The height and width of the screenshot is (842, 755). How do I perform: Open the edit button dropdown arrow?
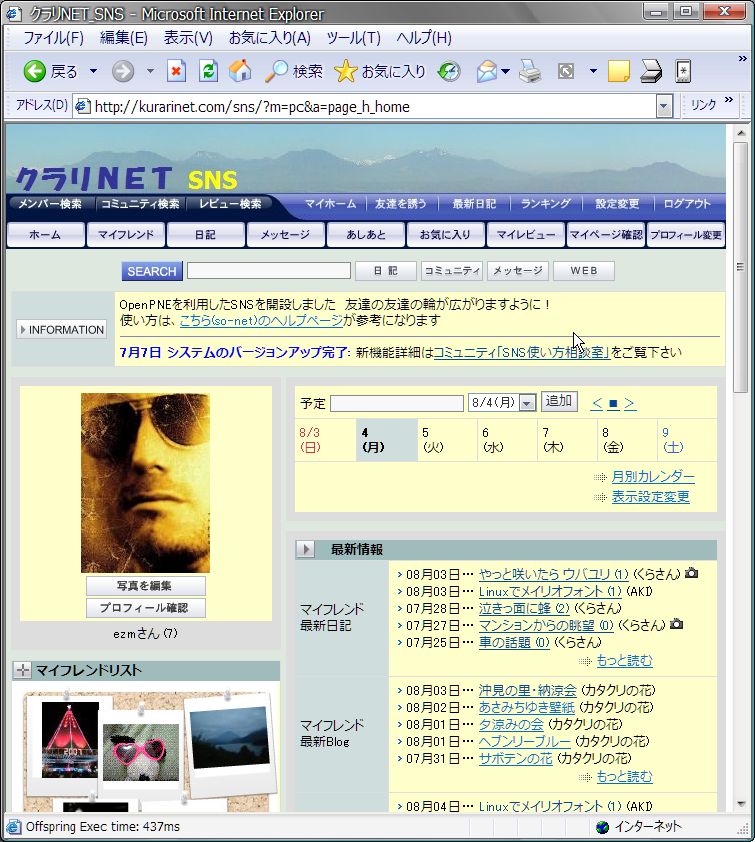[593, 71]
